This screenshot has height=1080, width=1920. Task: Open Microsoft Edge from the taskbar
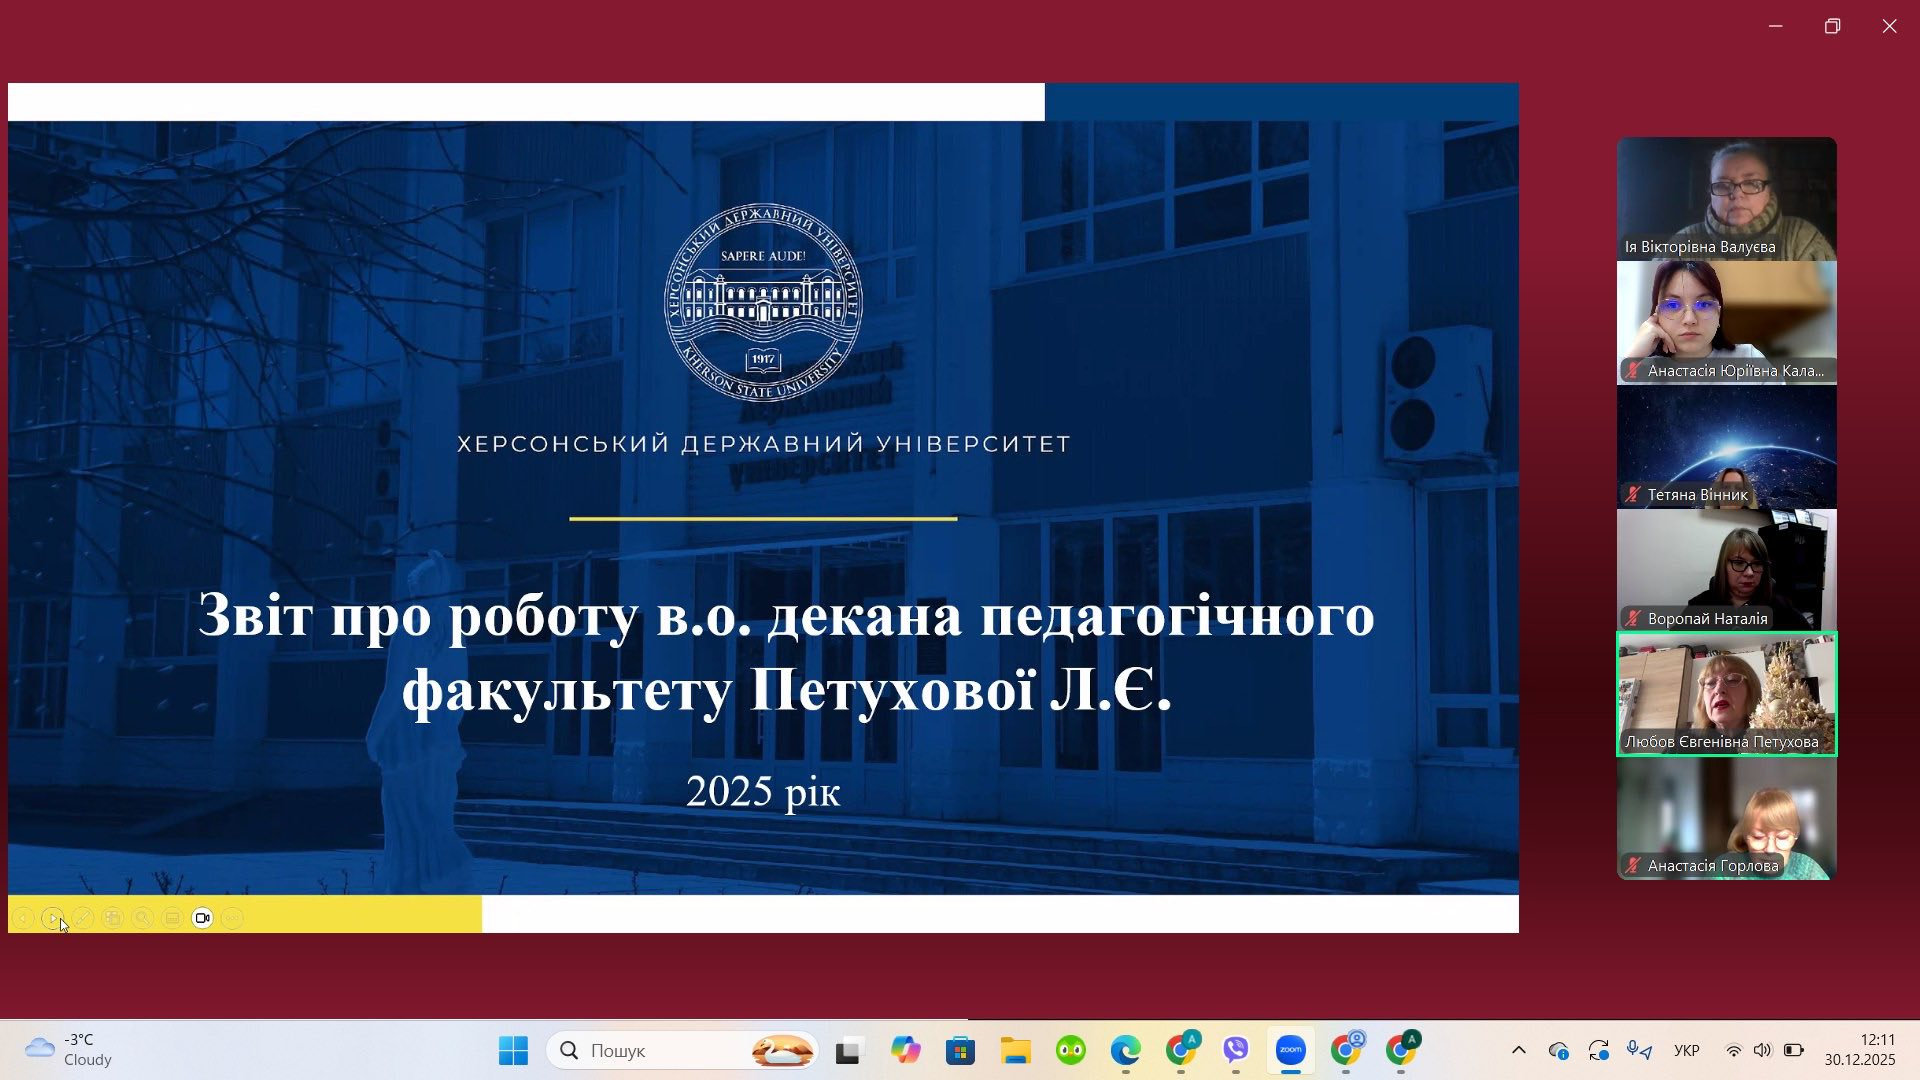(x=1126, y=1050)
